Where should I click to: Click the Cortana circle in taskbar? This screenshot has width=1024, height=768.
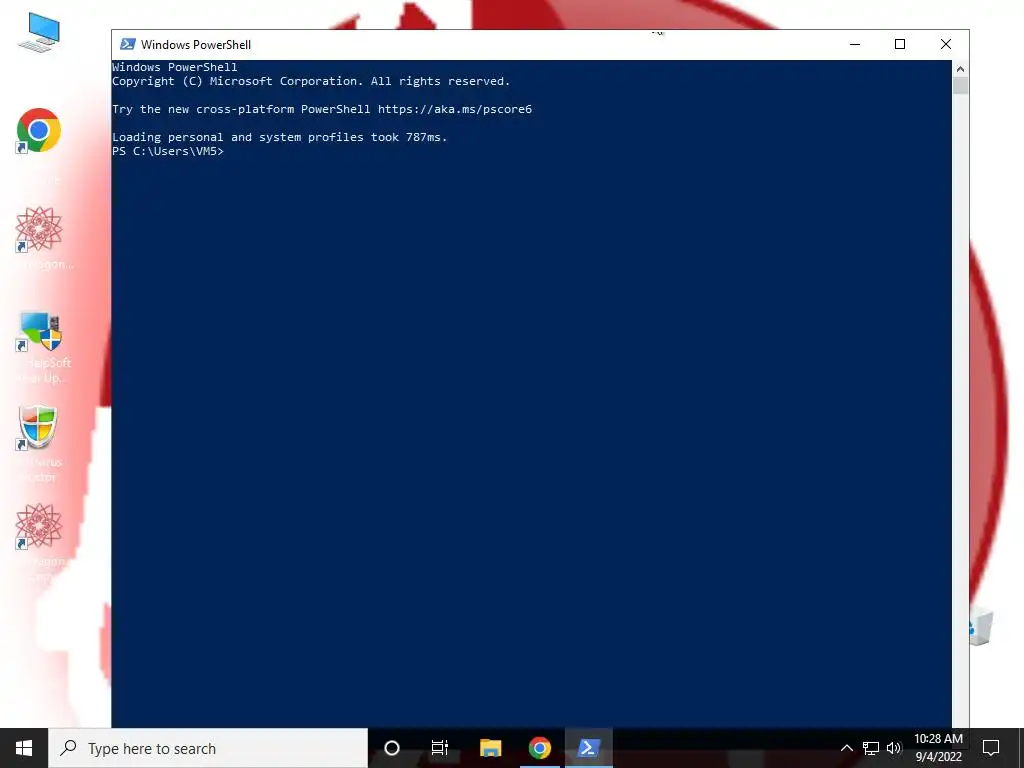pos(392,748)
